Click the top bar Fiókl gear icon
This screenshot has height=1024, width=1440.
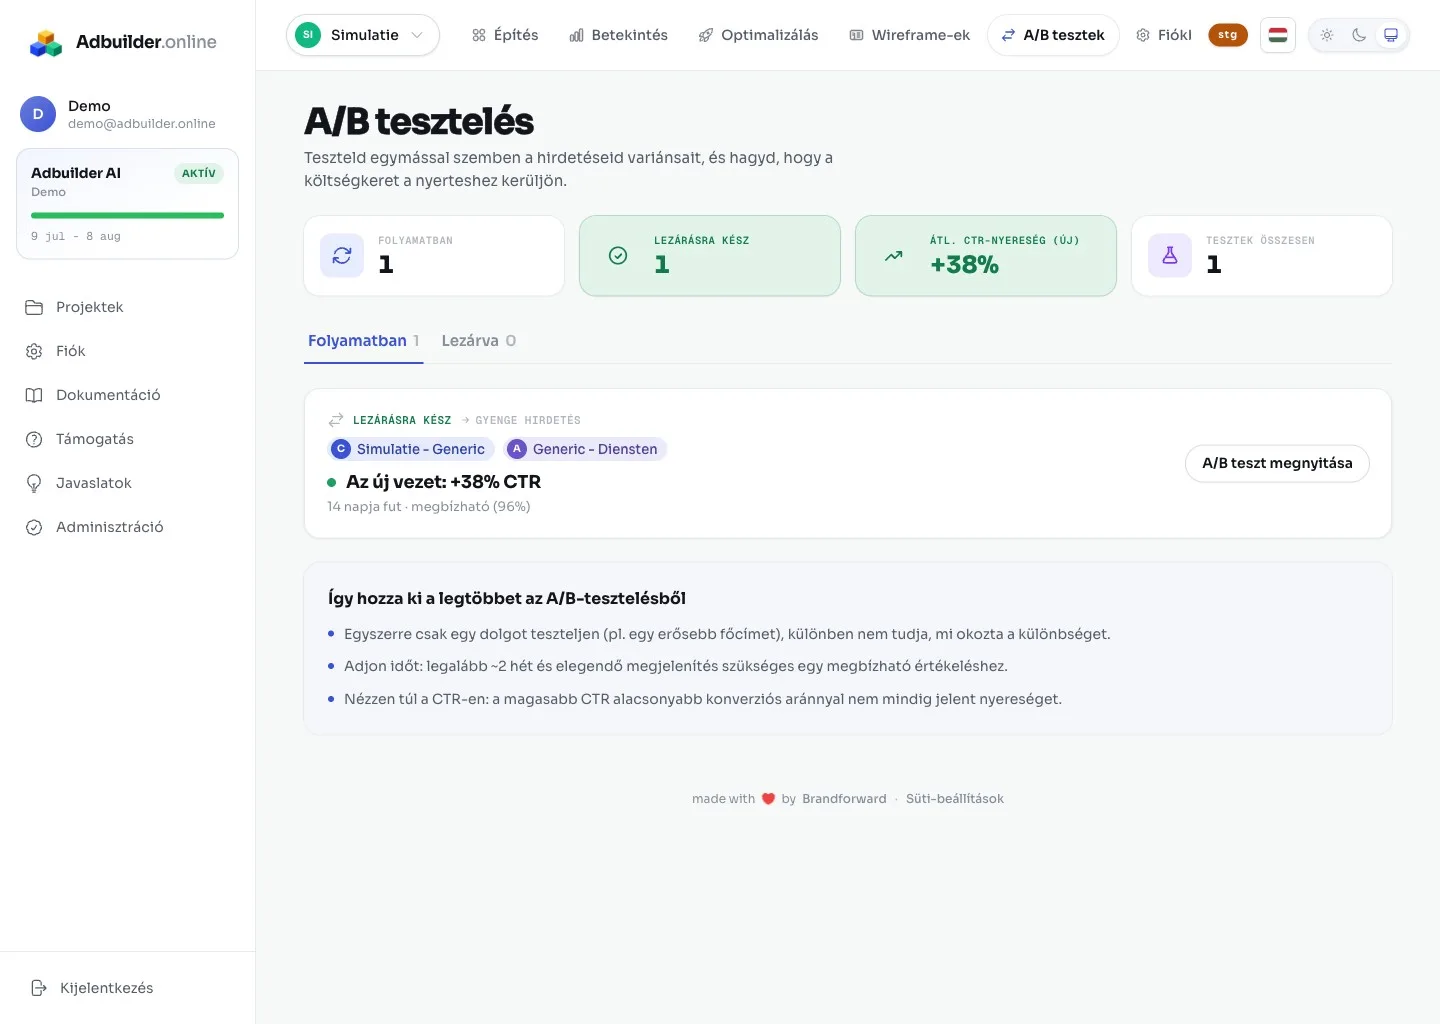[1143, 35]
